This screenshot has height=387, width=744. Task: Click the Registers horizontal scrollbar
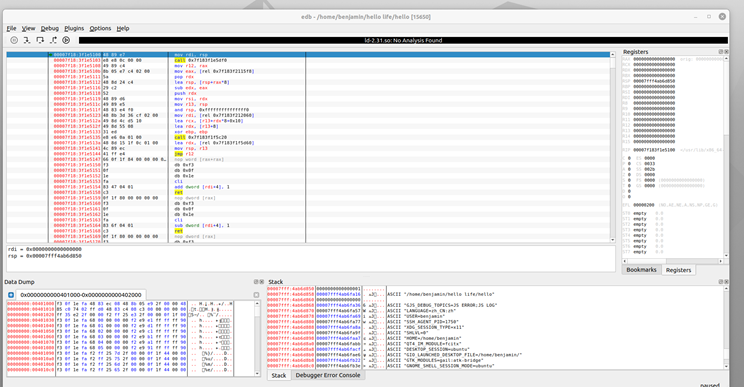(673, 261)
